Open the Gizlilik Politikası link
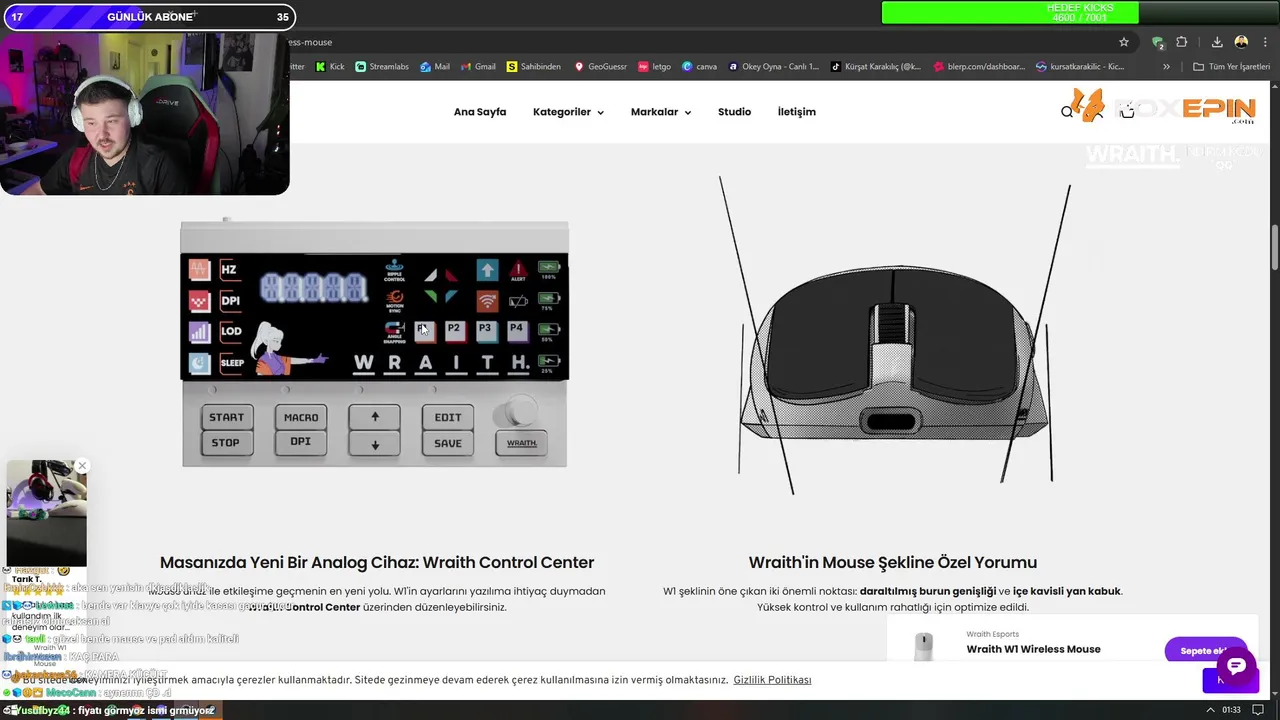This screenshot has width=1280, height=720. coord(772,680)
